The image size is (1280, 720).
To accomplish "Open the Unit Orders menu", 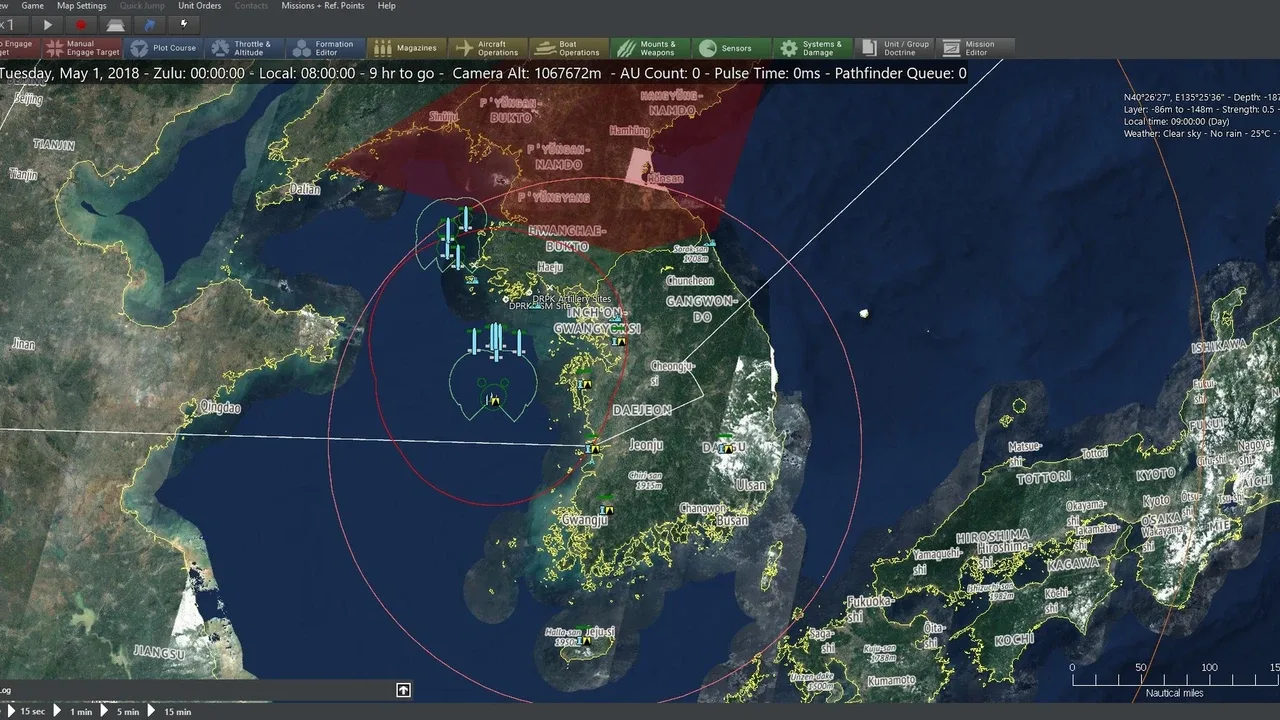I will [x=200, y=6].
